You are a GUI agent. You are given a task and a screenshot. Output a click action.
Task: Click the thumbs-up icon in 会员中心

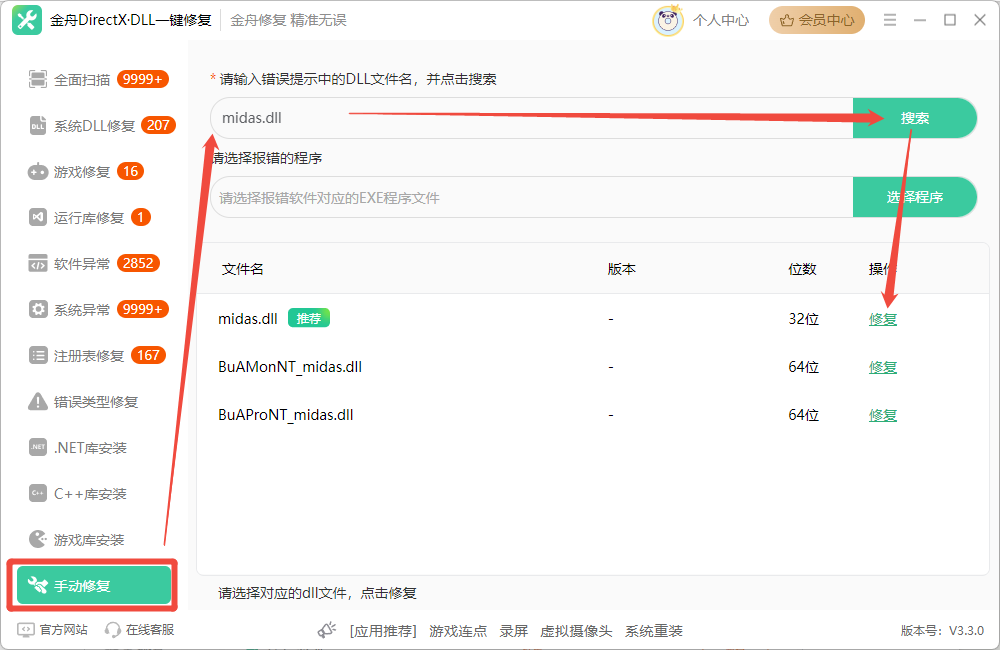[787, 20]
